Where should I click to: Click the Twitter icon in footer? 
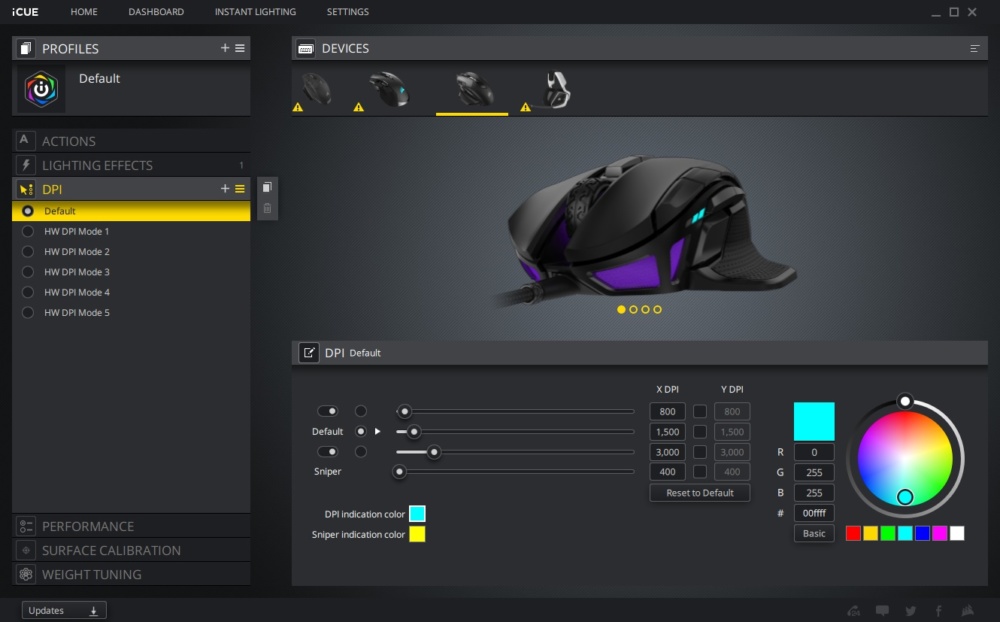pyautogui.click(x=911, y=611)
